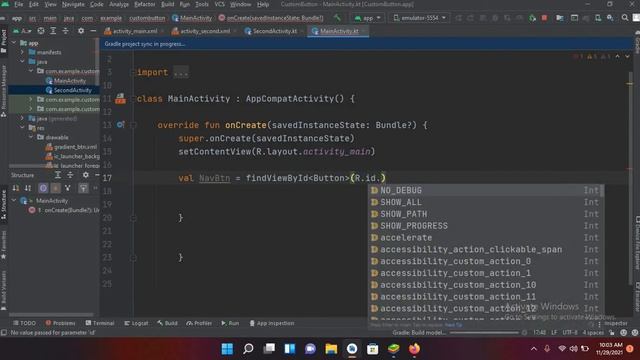Expand the manifests folder
The image size is (640, 360).
22,52
